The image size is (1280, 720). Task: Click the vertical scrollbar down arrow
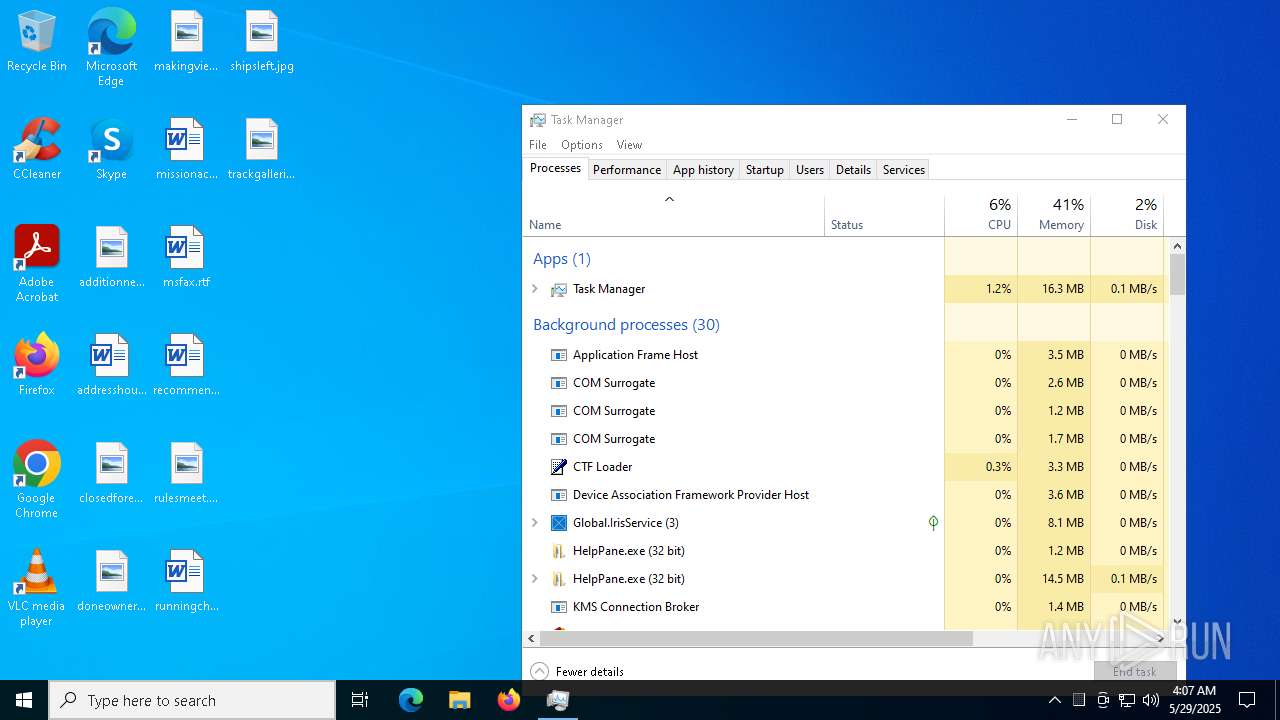coord(1177,621)
